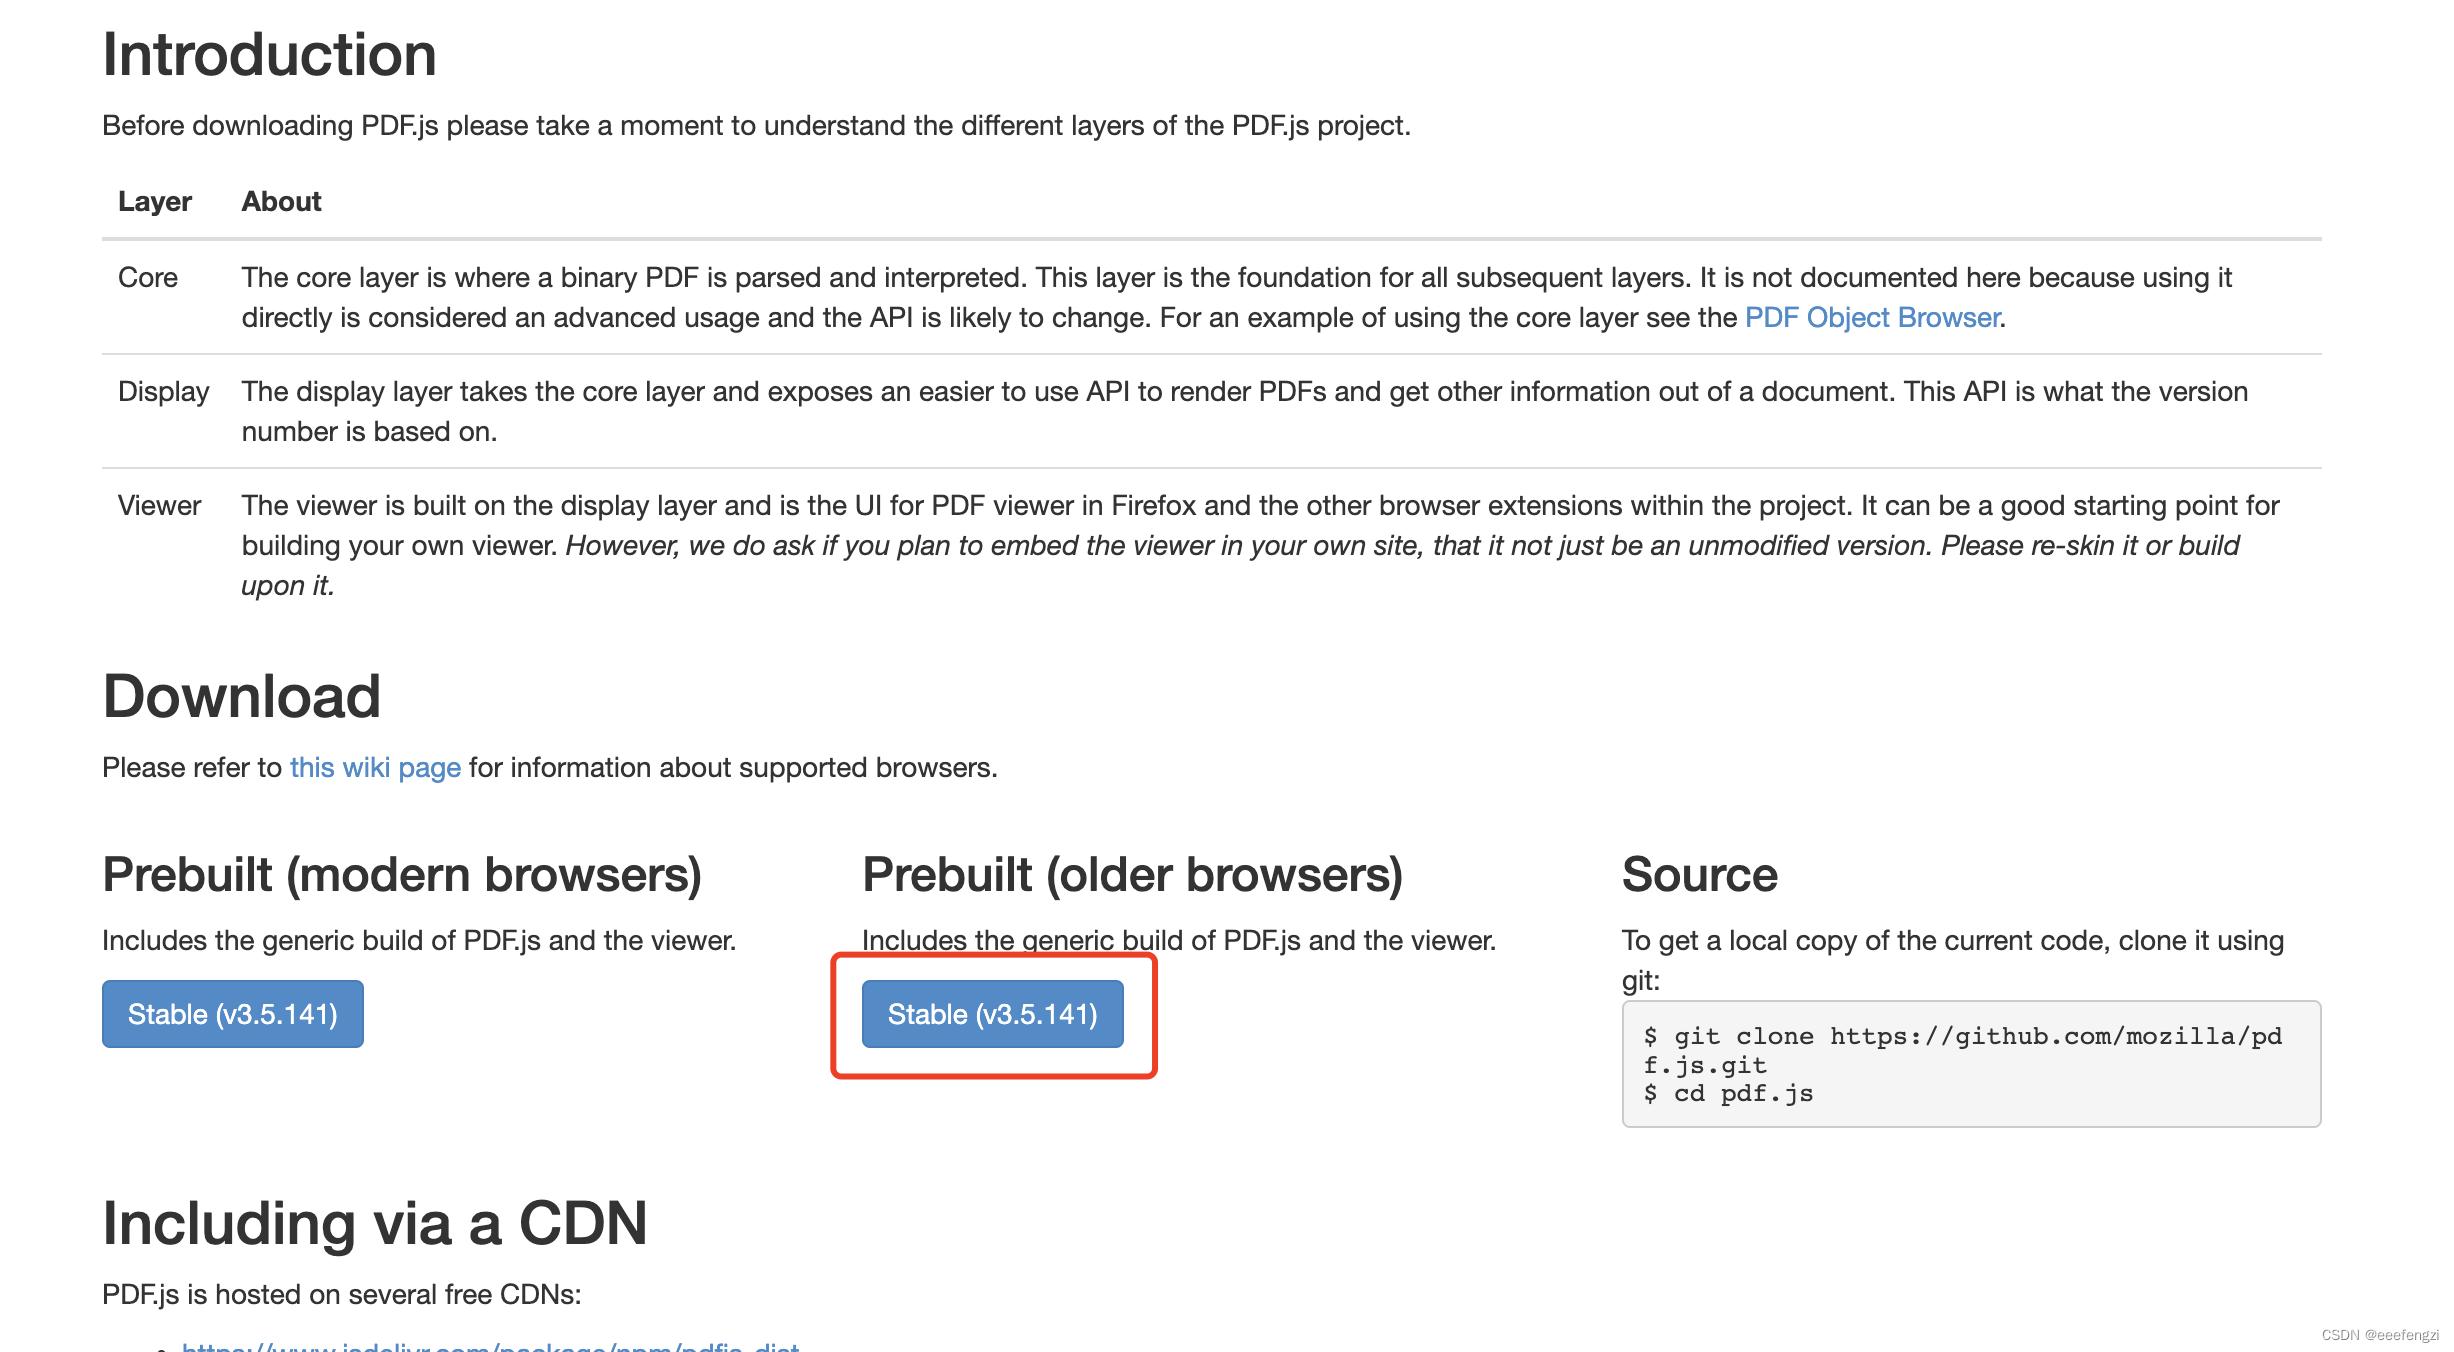
Task: Click the Source section heading
Action: pos(1700,875)
